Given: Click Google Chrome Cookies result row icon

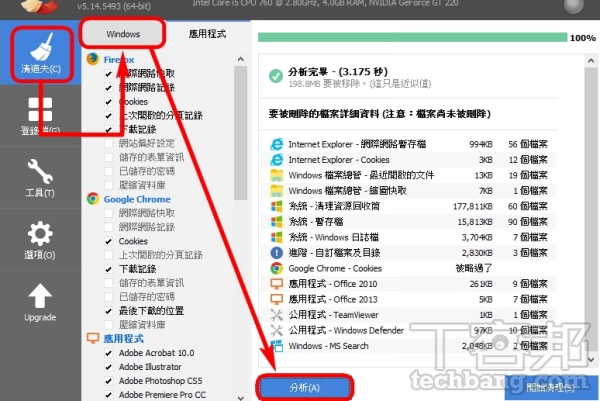Looking at the screenshot, I should coord(276,268).
